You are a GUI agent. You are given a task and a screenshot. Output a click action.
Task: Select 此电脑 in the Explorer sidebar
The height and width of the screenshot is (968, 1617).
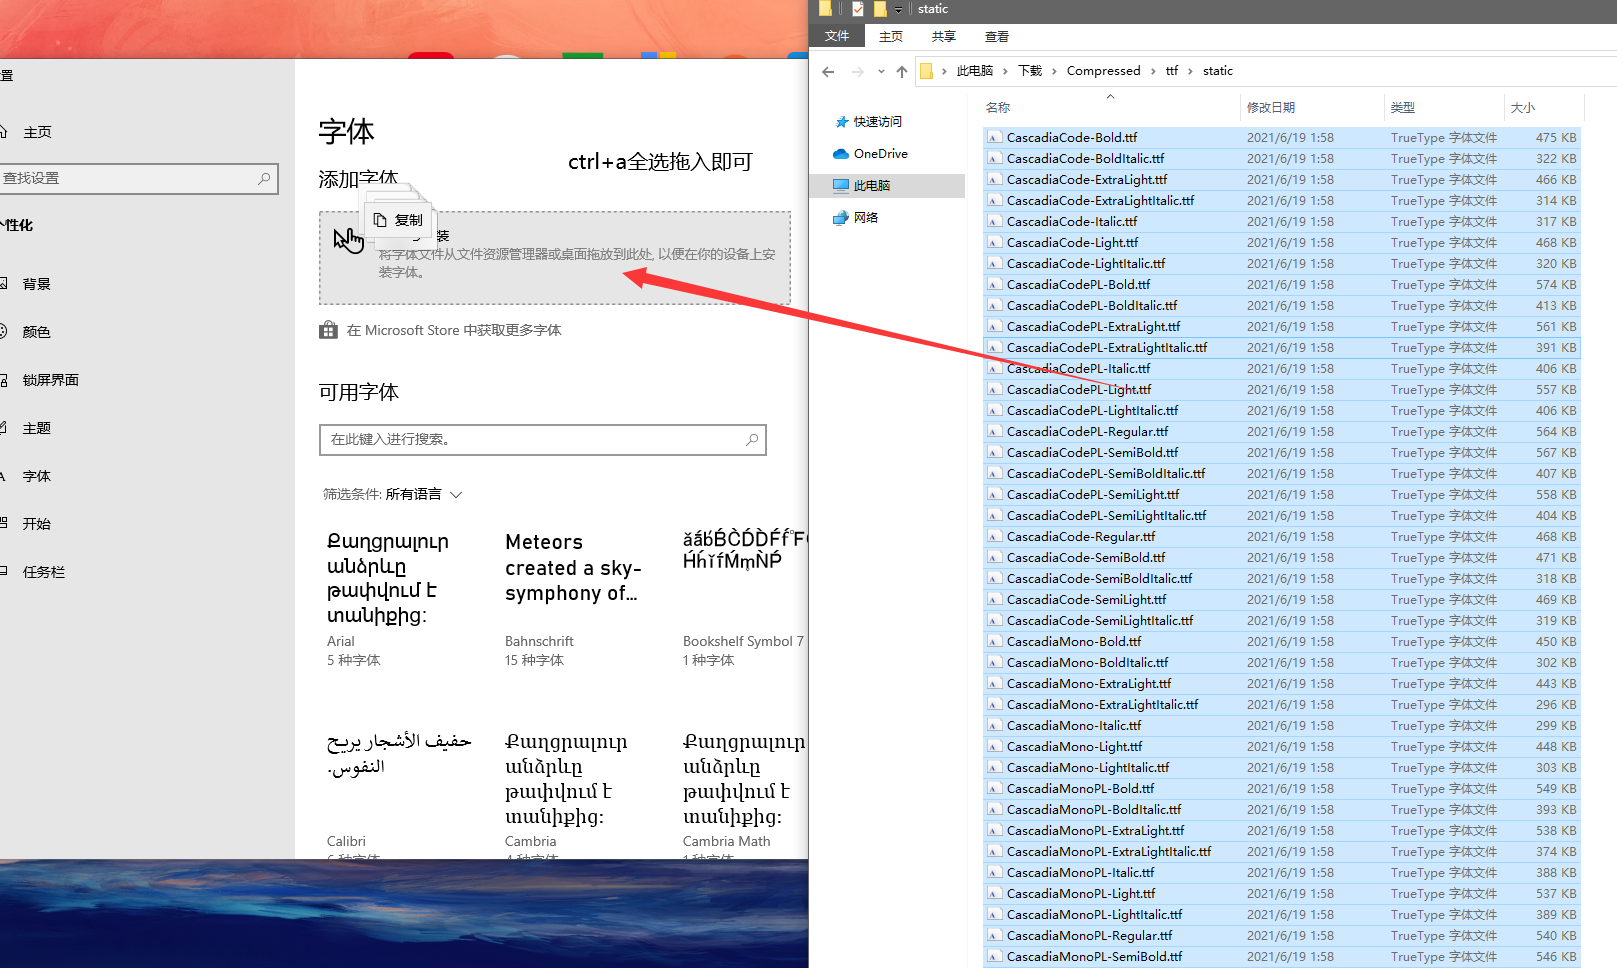click(873, 185)
